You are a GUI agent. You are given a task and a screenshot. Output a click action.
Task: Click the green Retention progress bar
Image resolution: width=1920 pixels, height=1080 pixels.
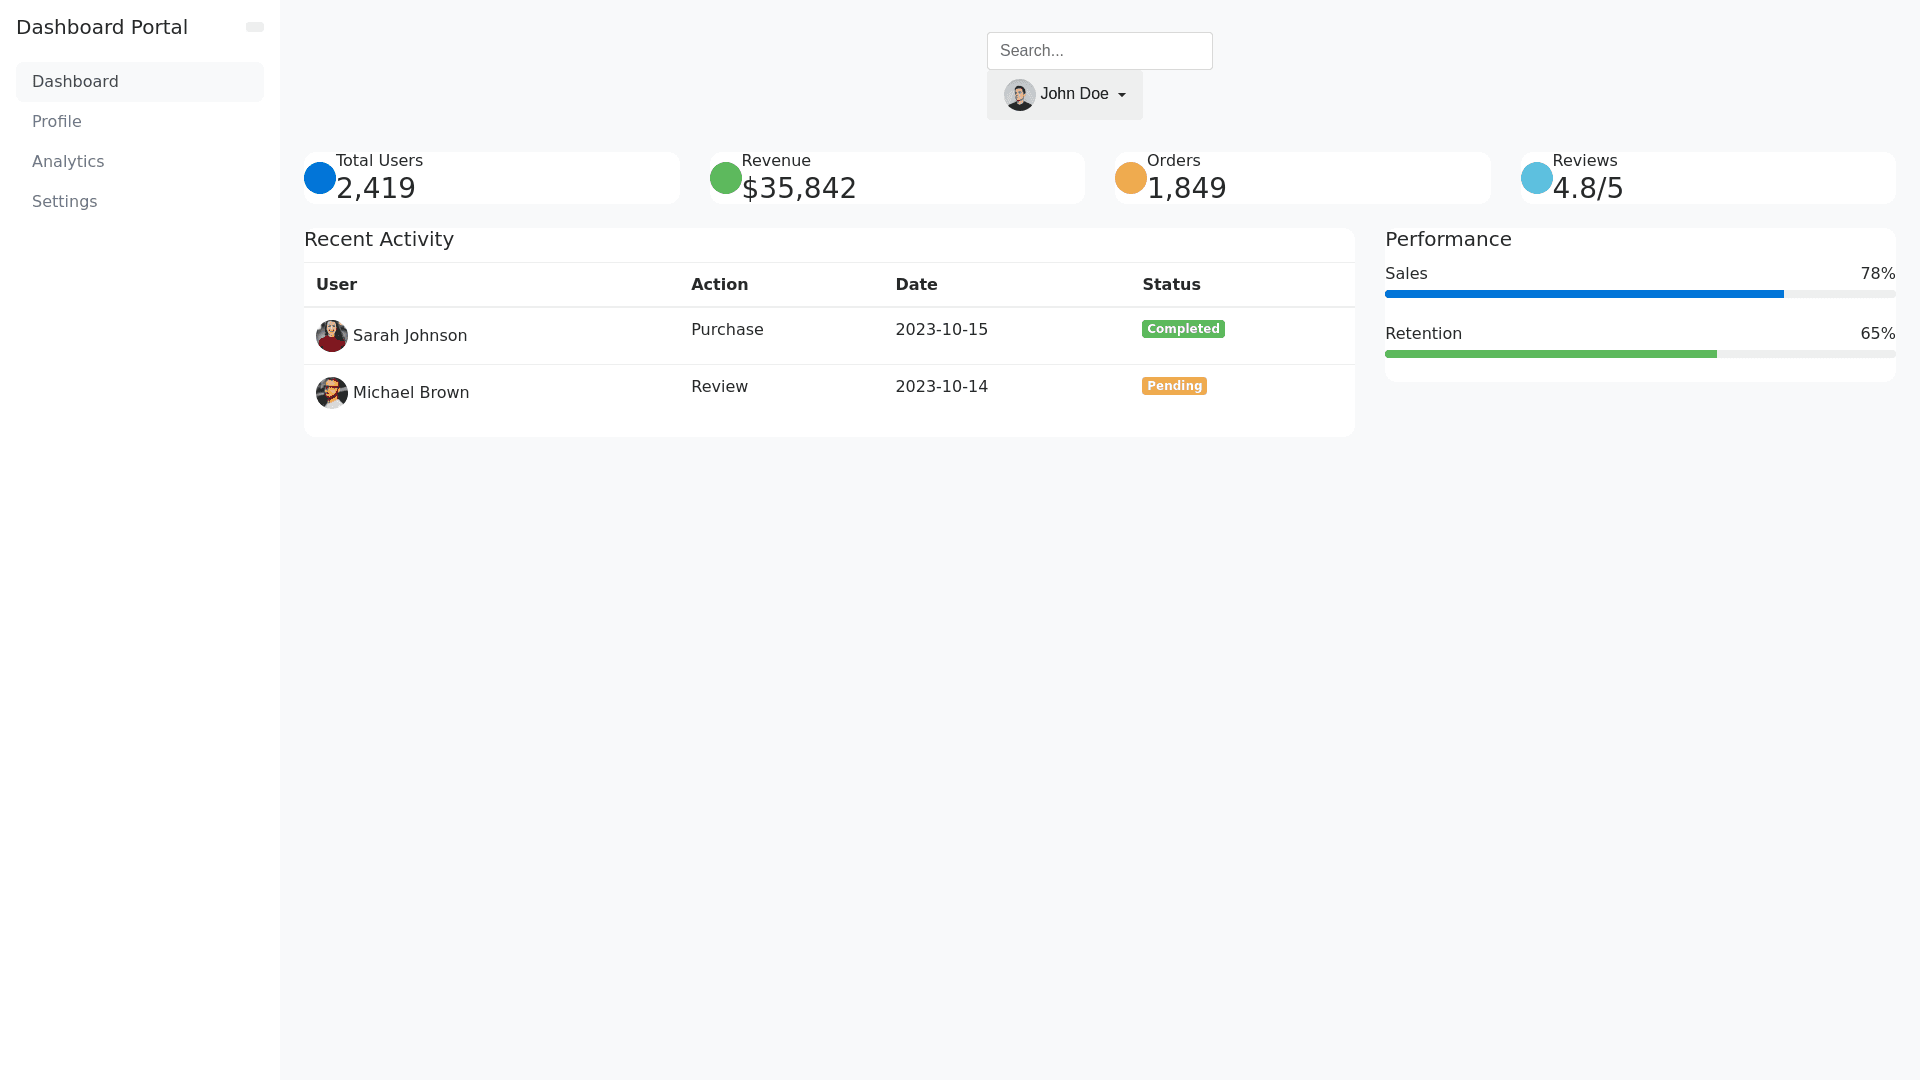click(x=1550, y=354)
